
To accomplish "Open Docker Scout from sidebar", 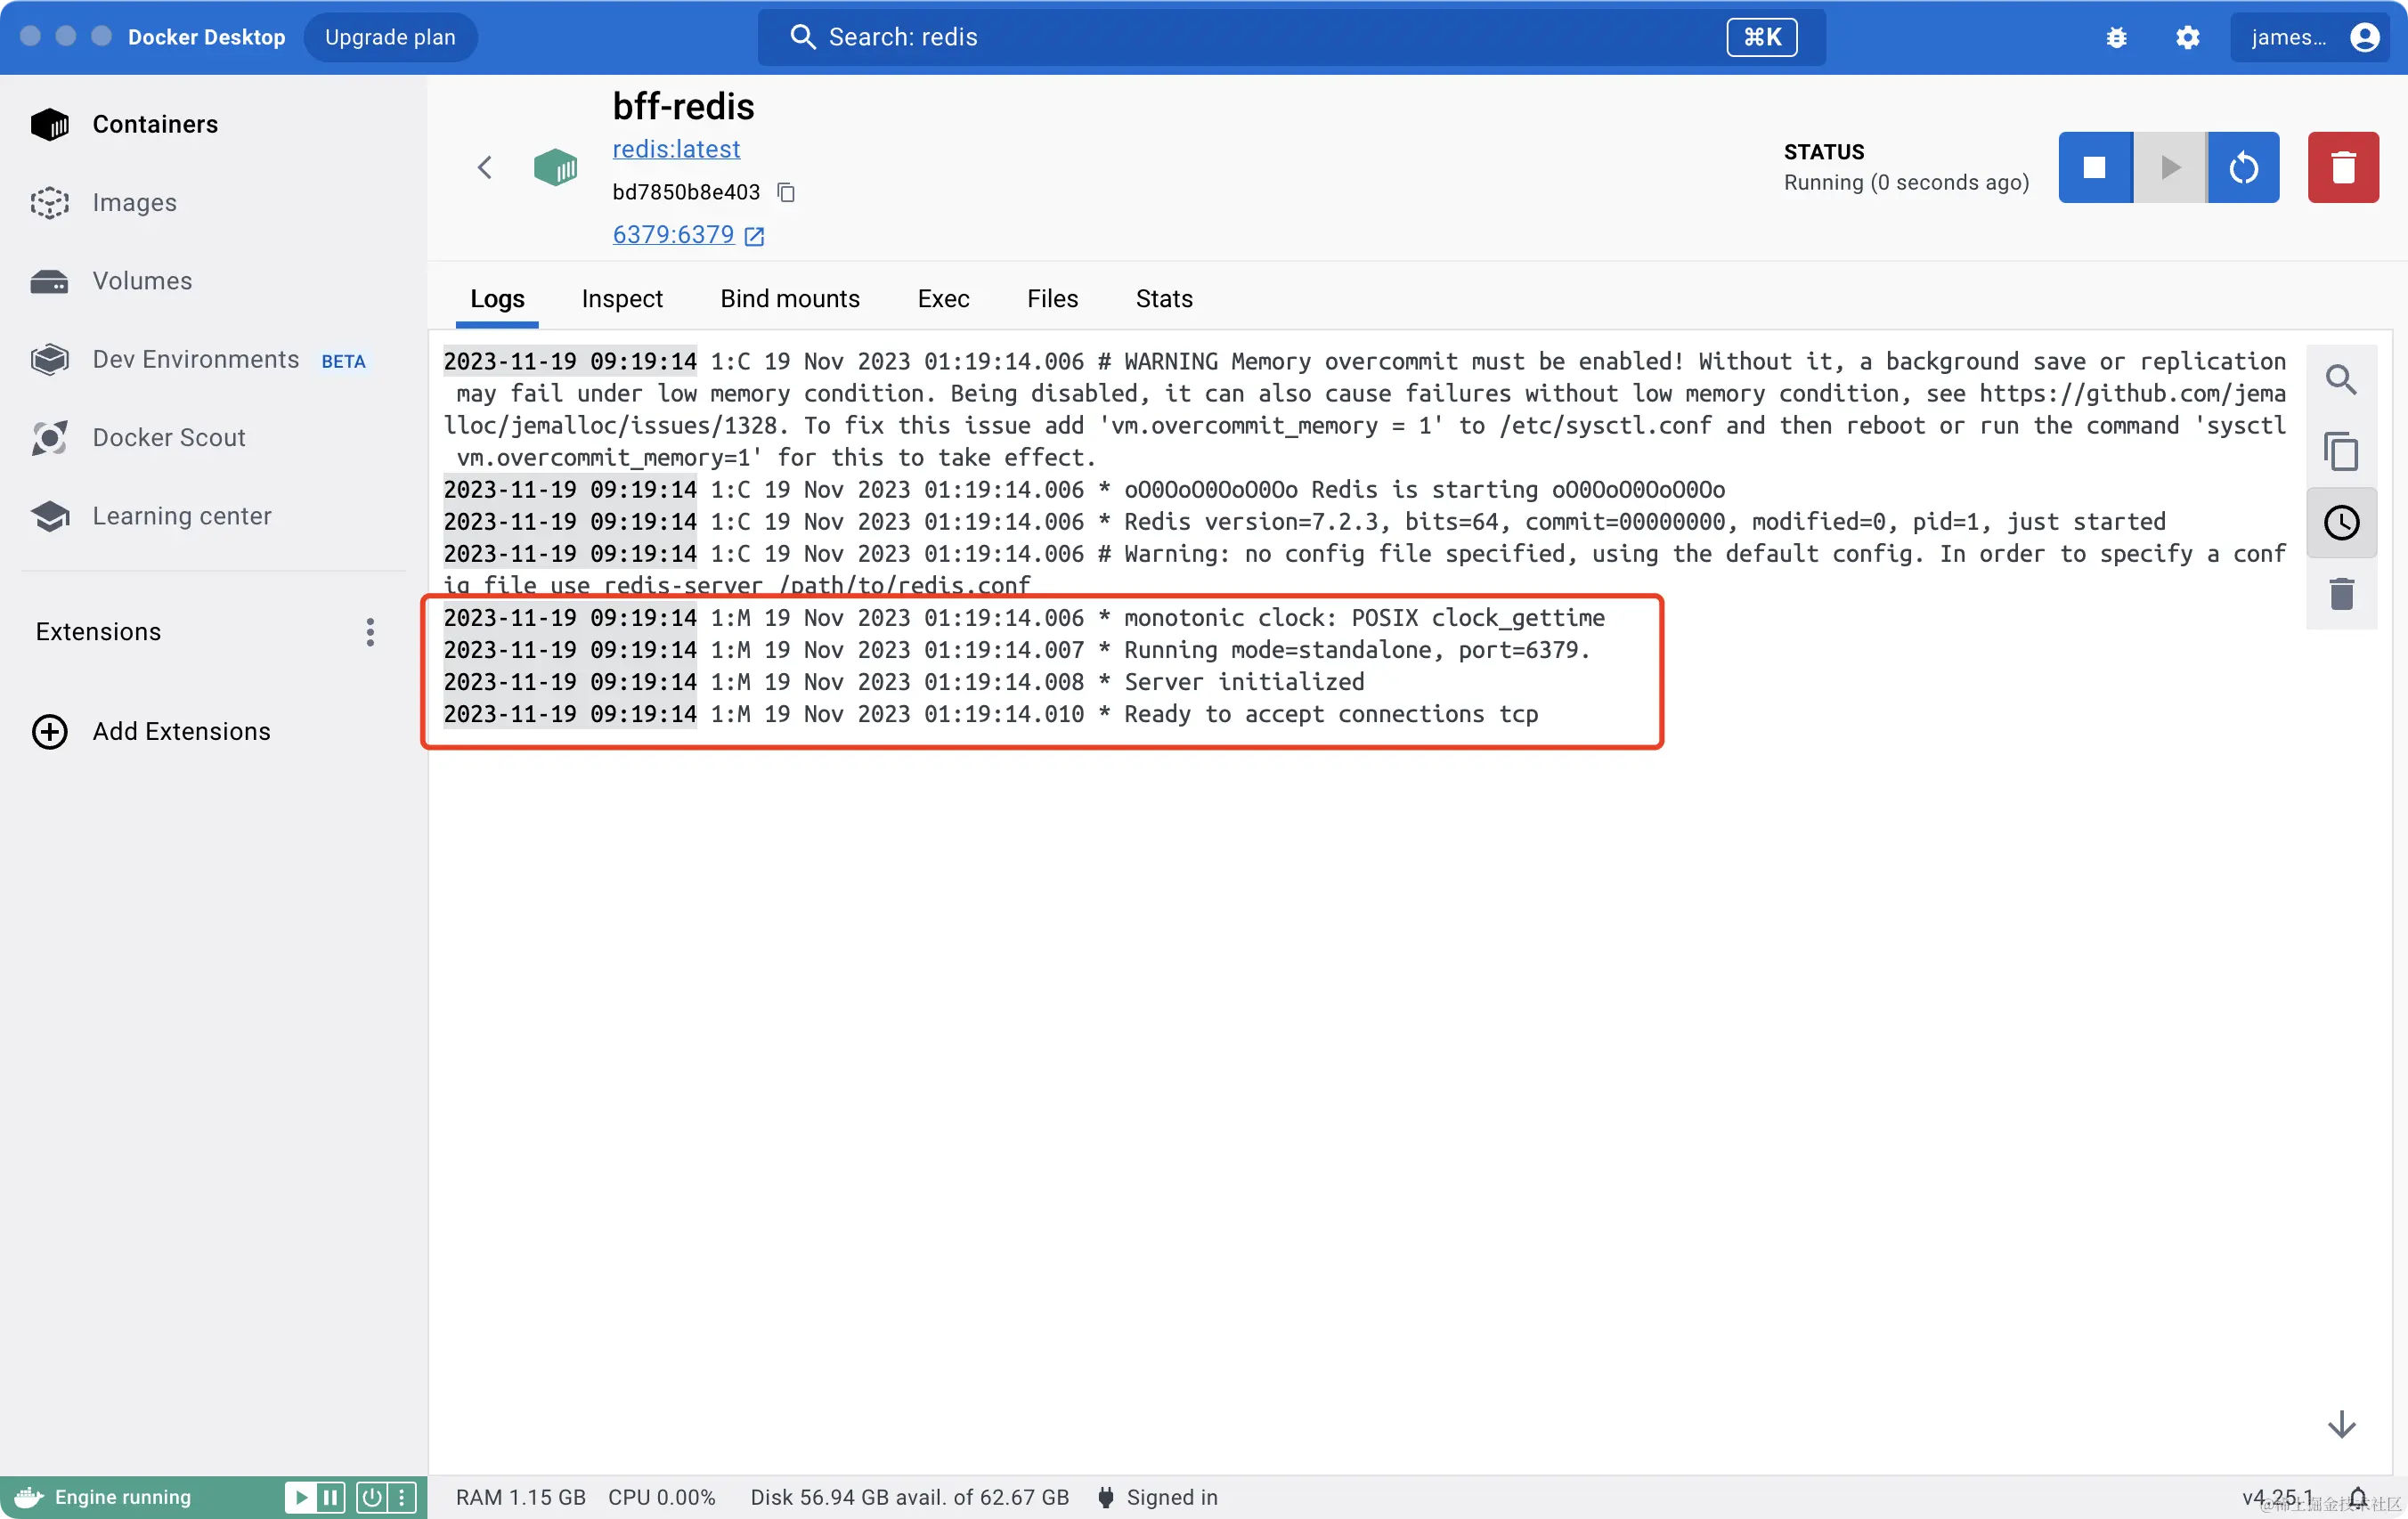I will (x=170, y=437).
